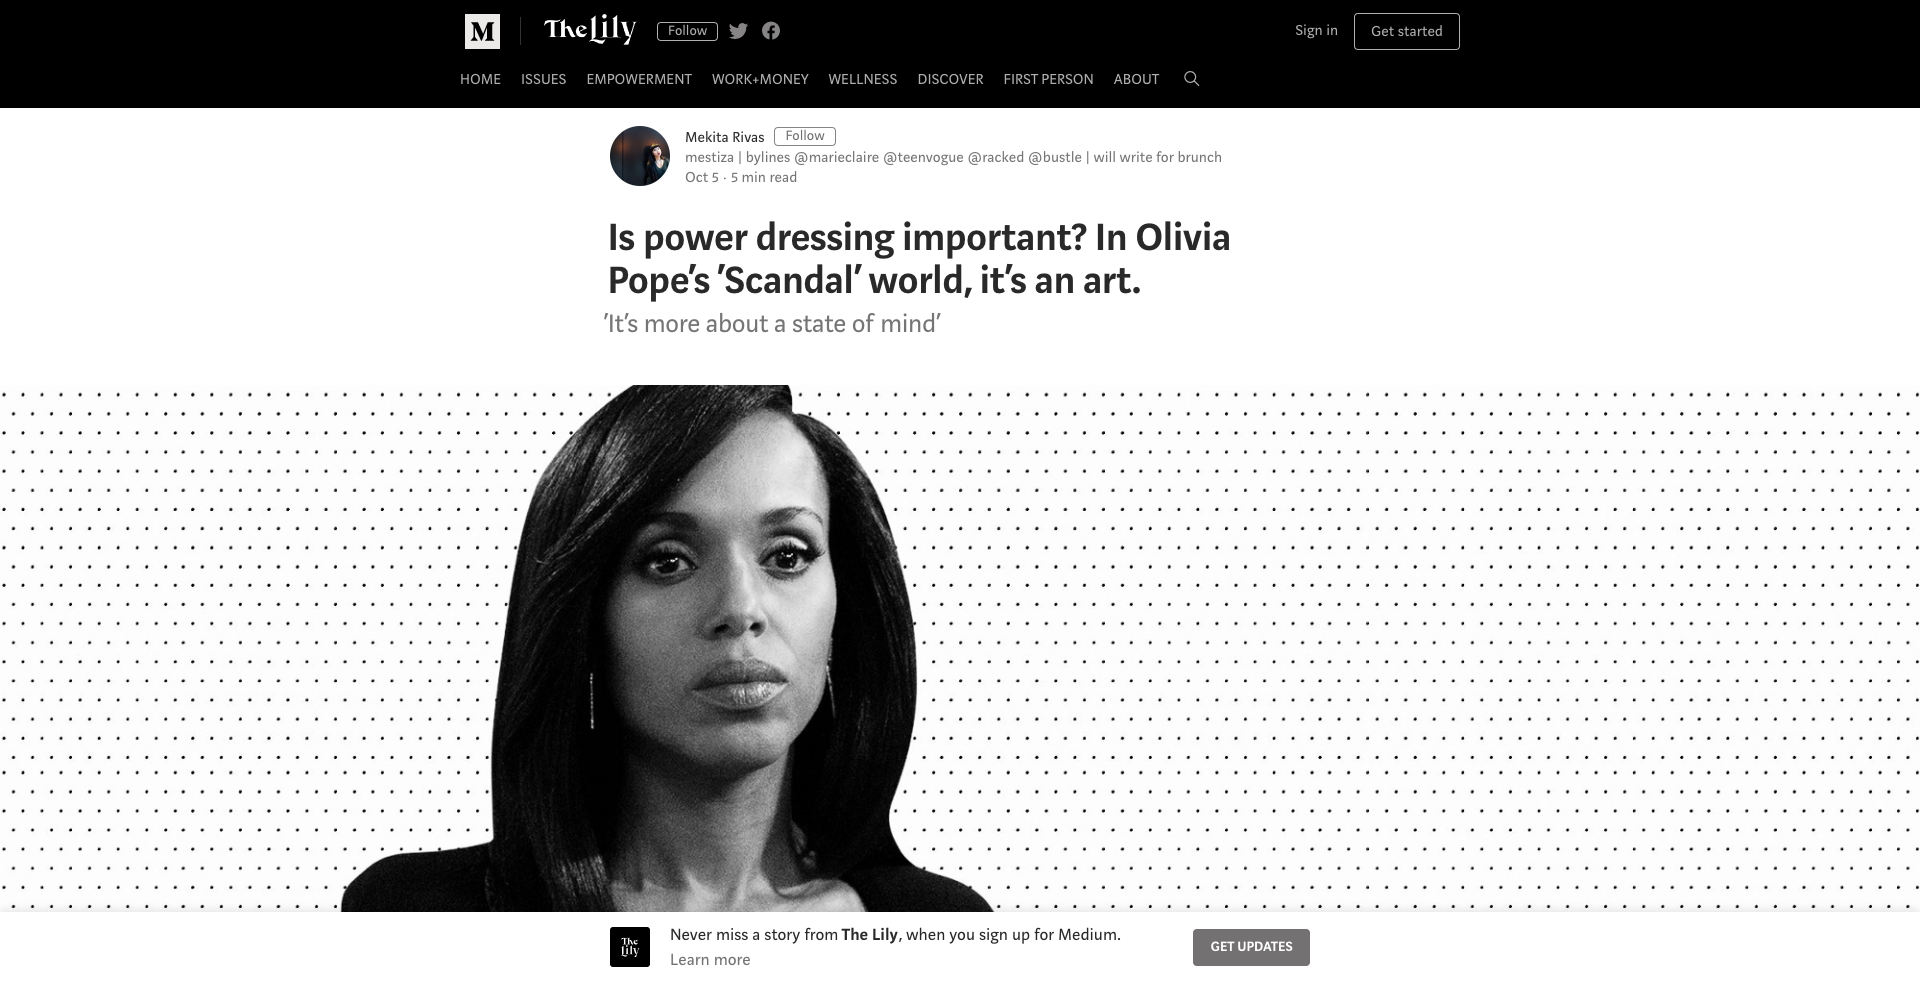Follow author Mekita Rivas

point(805,136)
